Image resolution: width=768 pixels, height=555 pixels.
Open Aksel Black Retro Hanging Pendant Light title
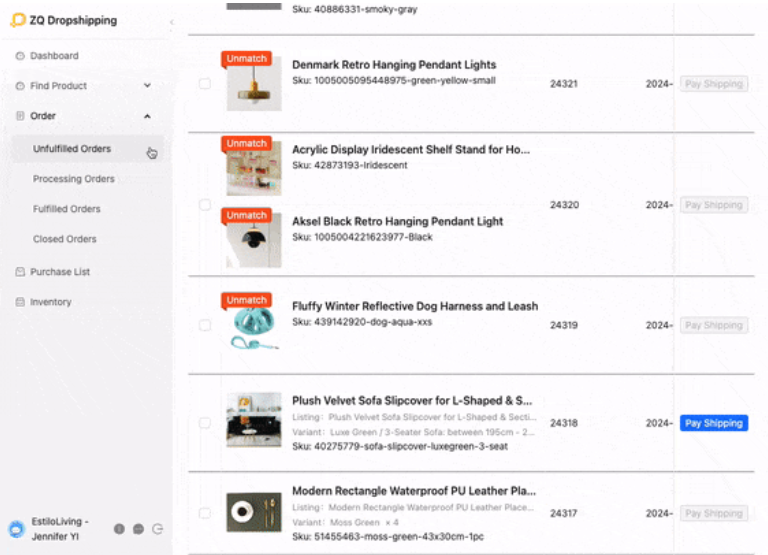(397, 221)
